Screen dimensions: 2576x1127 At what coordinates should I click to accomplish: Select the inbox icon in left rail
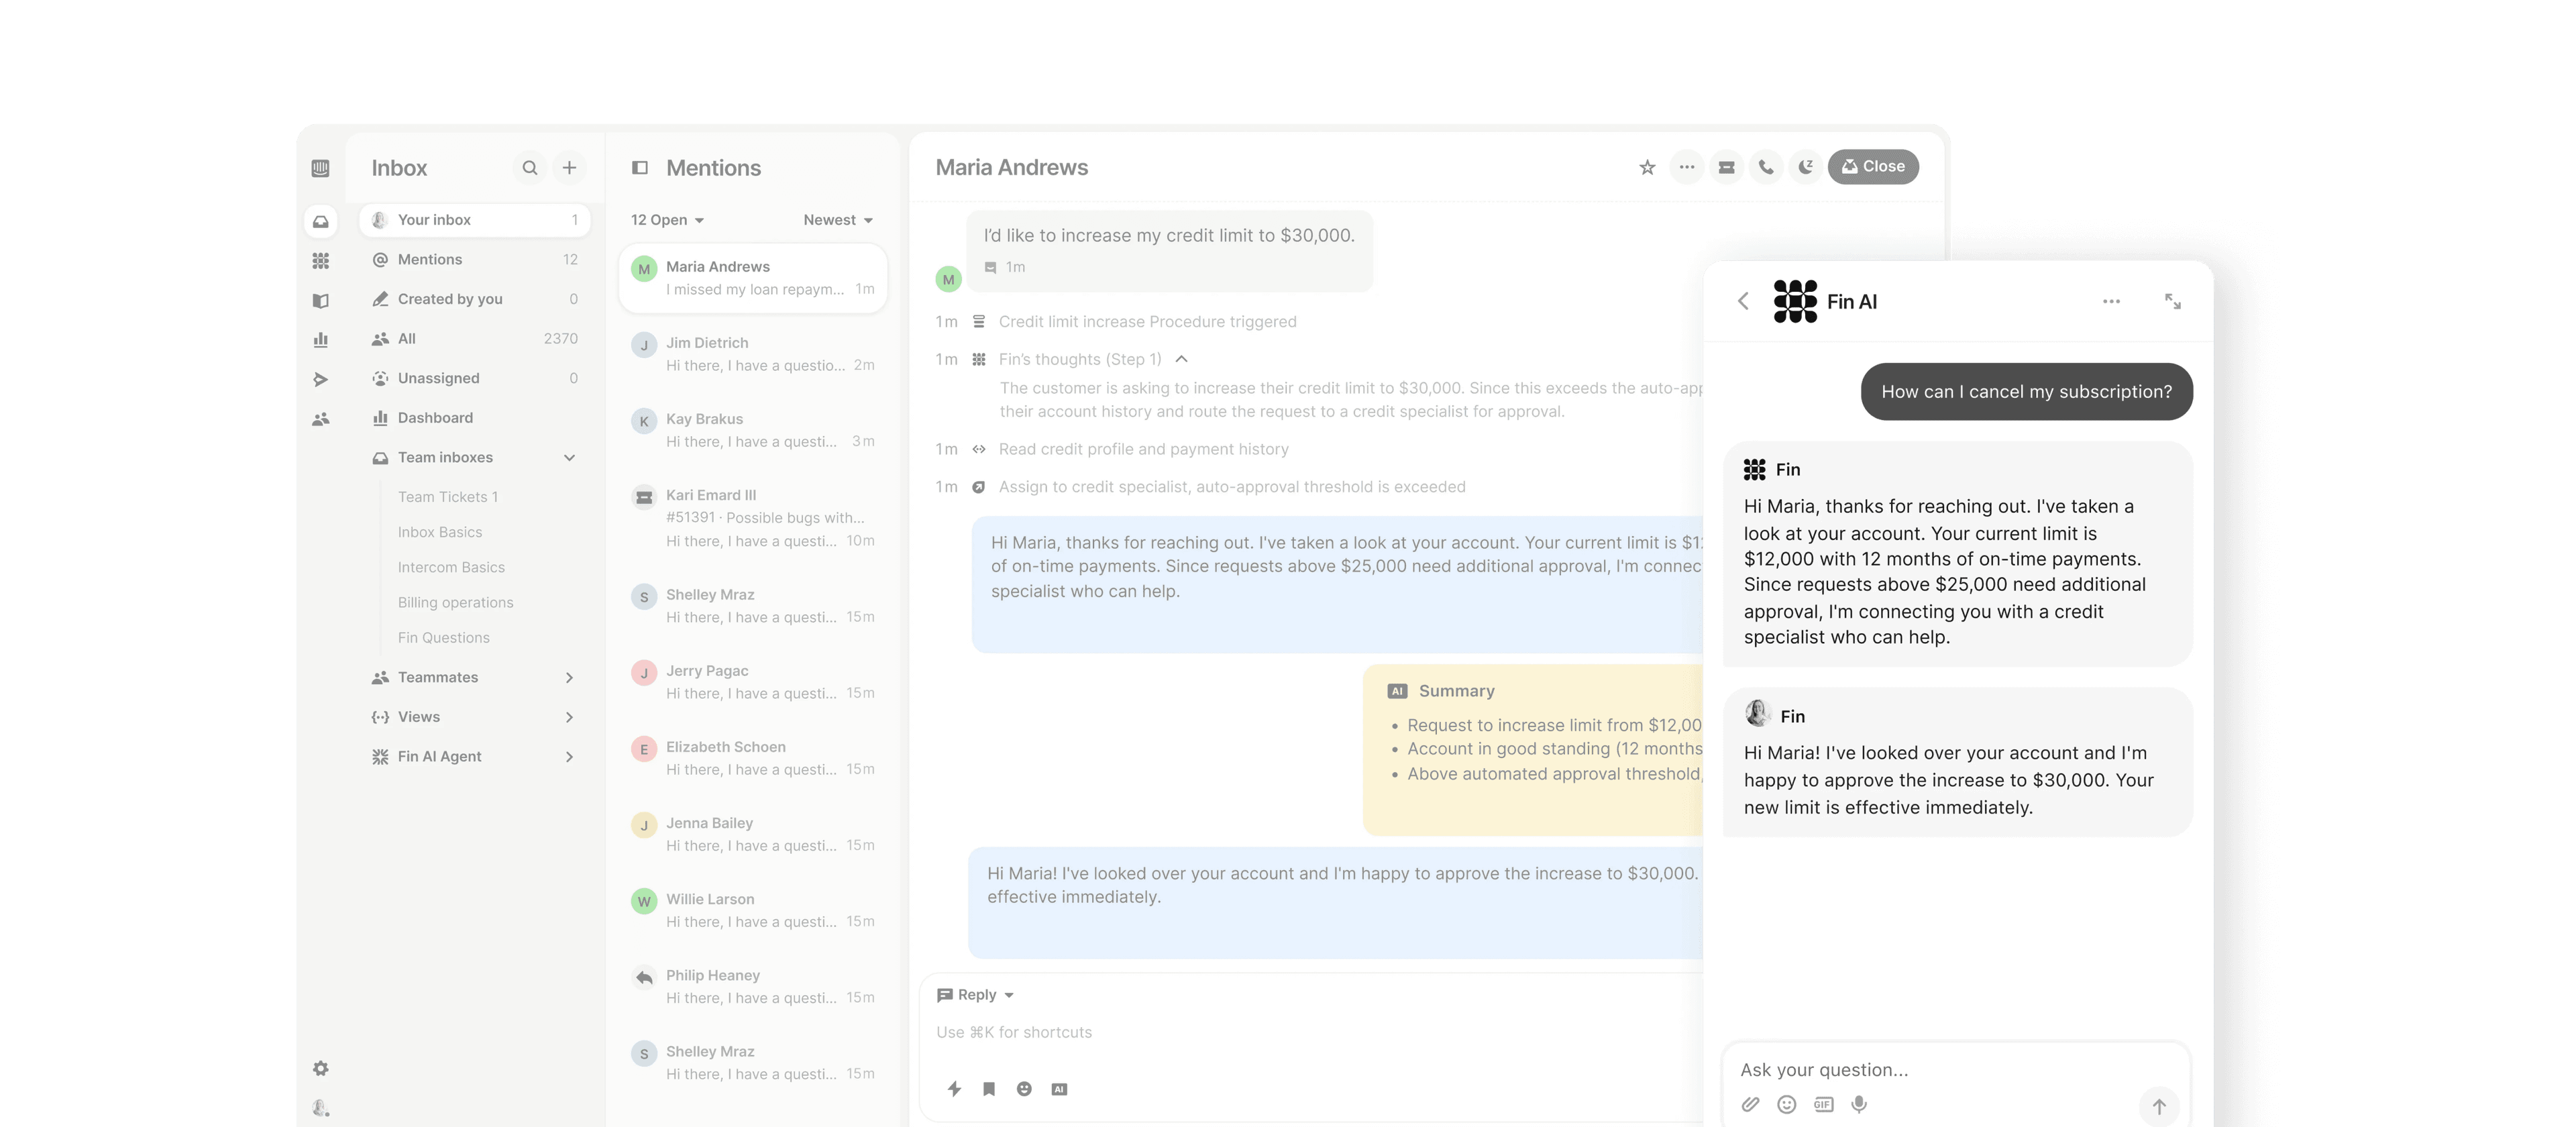coord(320,221)
